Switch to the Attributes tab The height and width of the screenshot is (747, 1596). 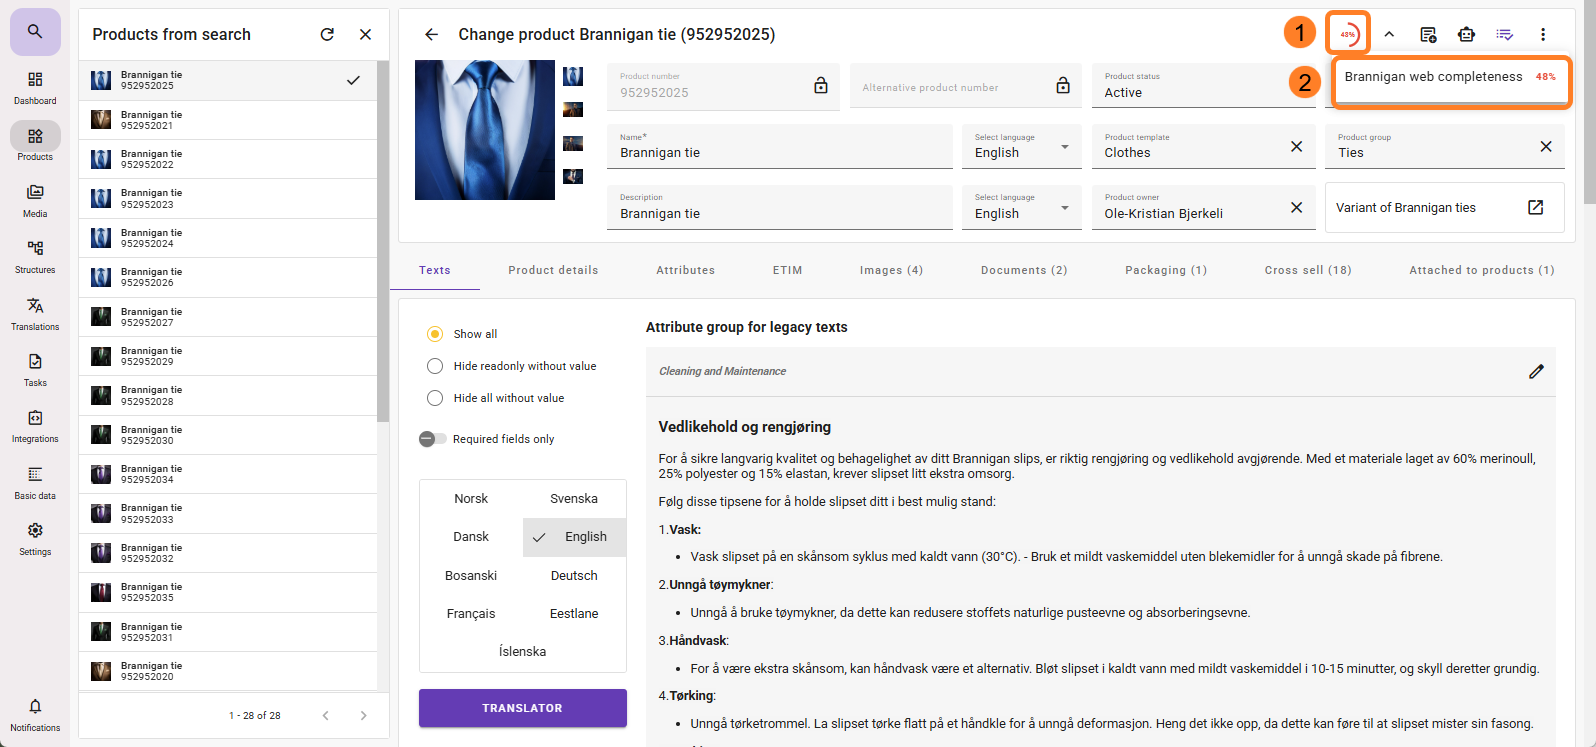(x=685, y=270)
